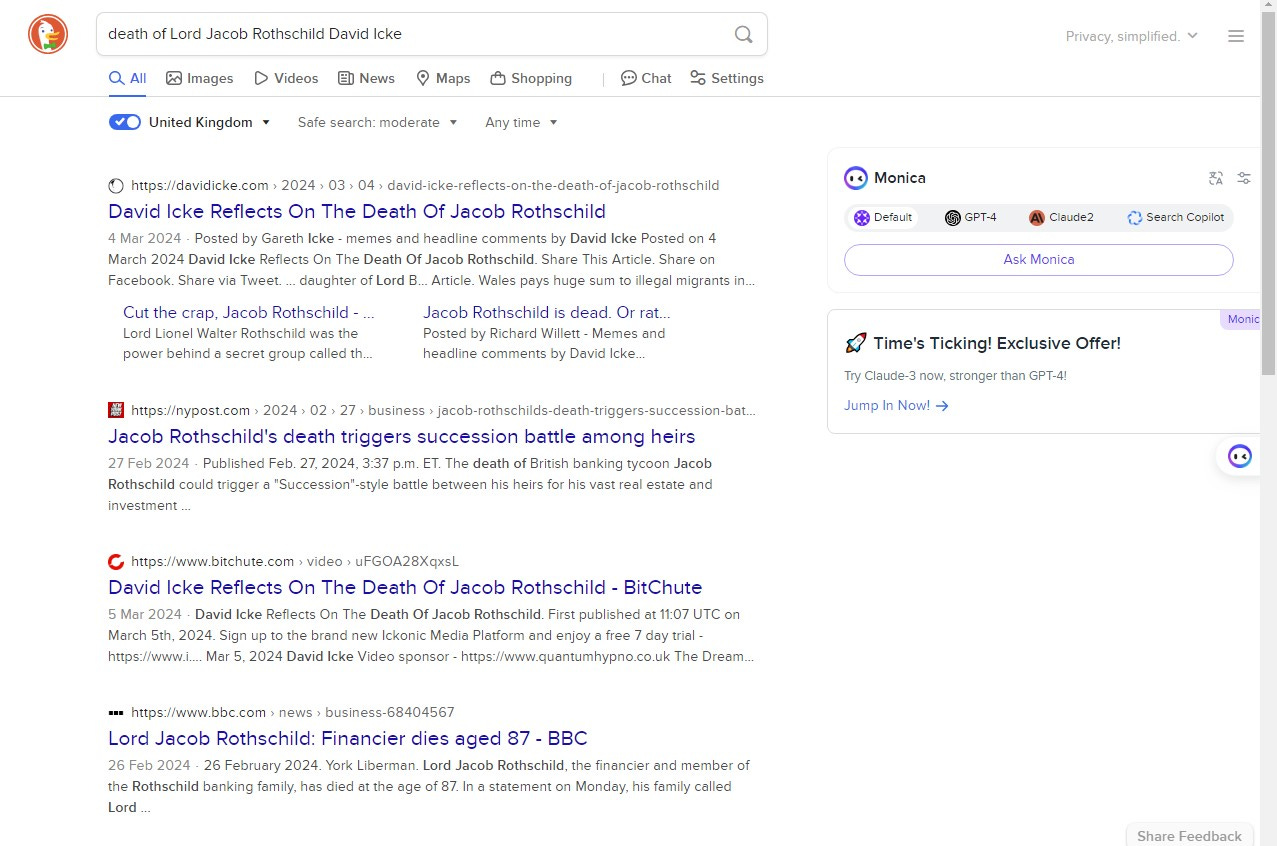Viewport: 1277px width, 846px height.
Task: Open Chat from the search bar
Action: (646, 78)
